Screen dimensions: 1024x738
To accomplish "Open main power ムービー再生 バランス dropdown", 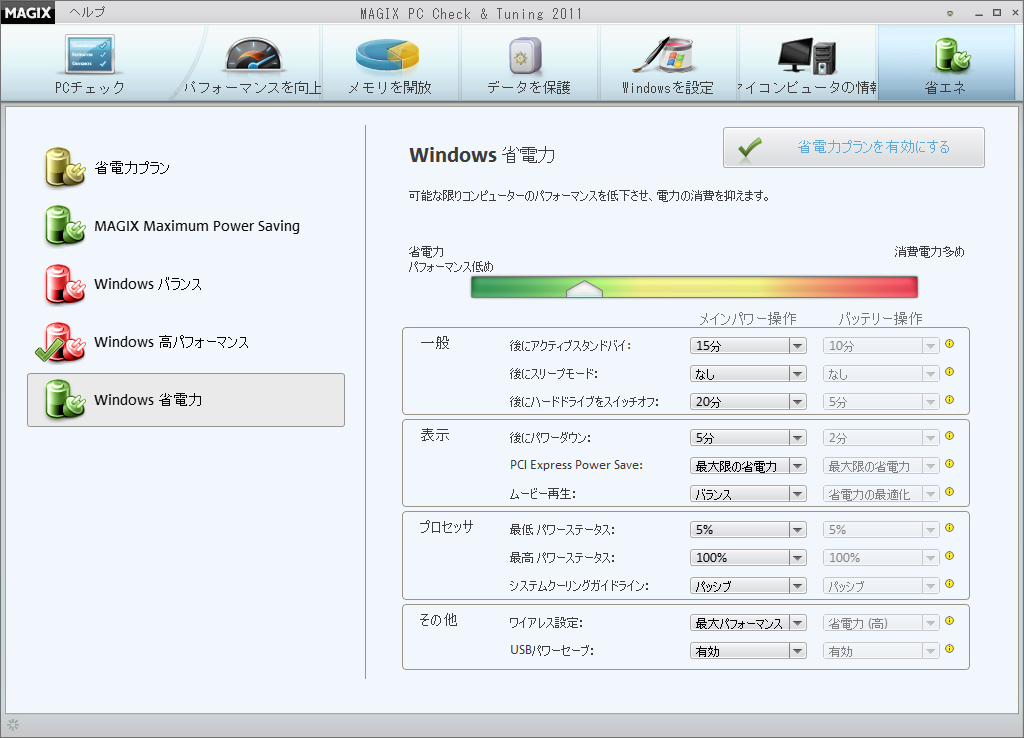I will 748,494.
